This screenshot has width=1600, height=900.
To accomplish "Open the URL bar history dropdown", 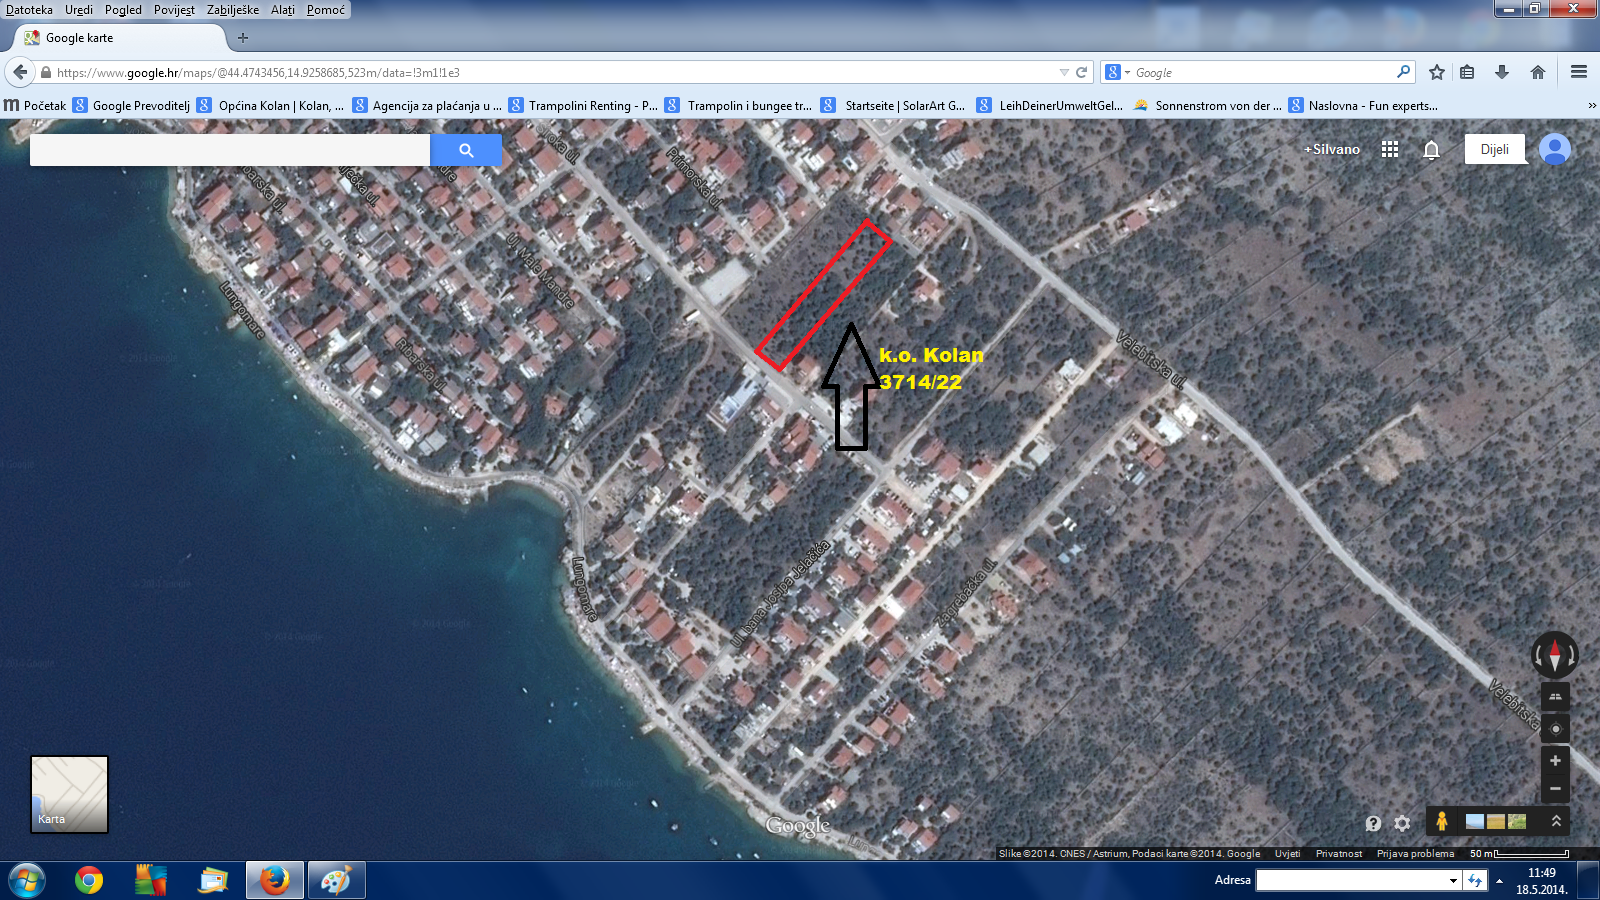I will coord(1064,72).
